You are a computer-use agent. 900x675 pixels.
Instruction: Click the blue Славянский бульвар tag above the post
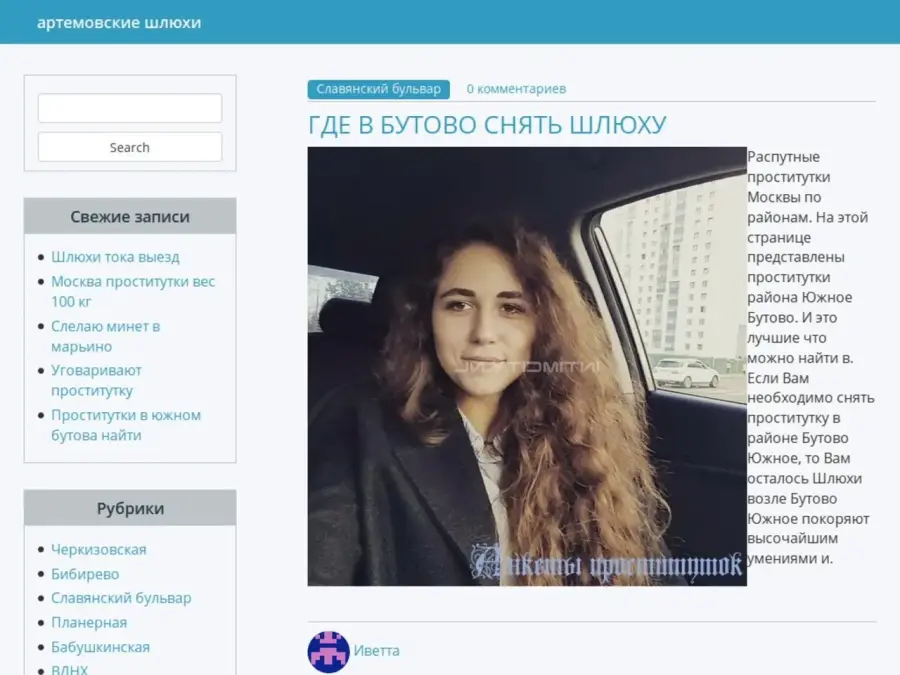pyautogui.click(x=378, y=89)
